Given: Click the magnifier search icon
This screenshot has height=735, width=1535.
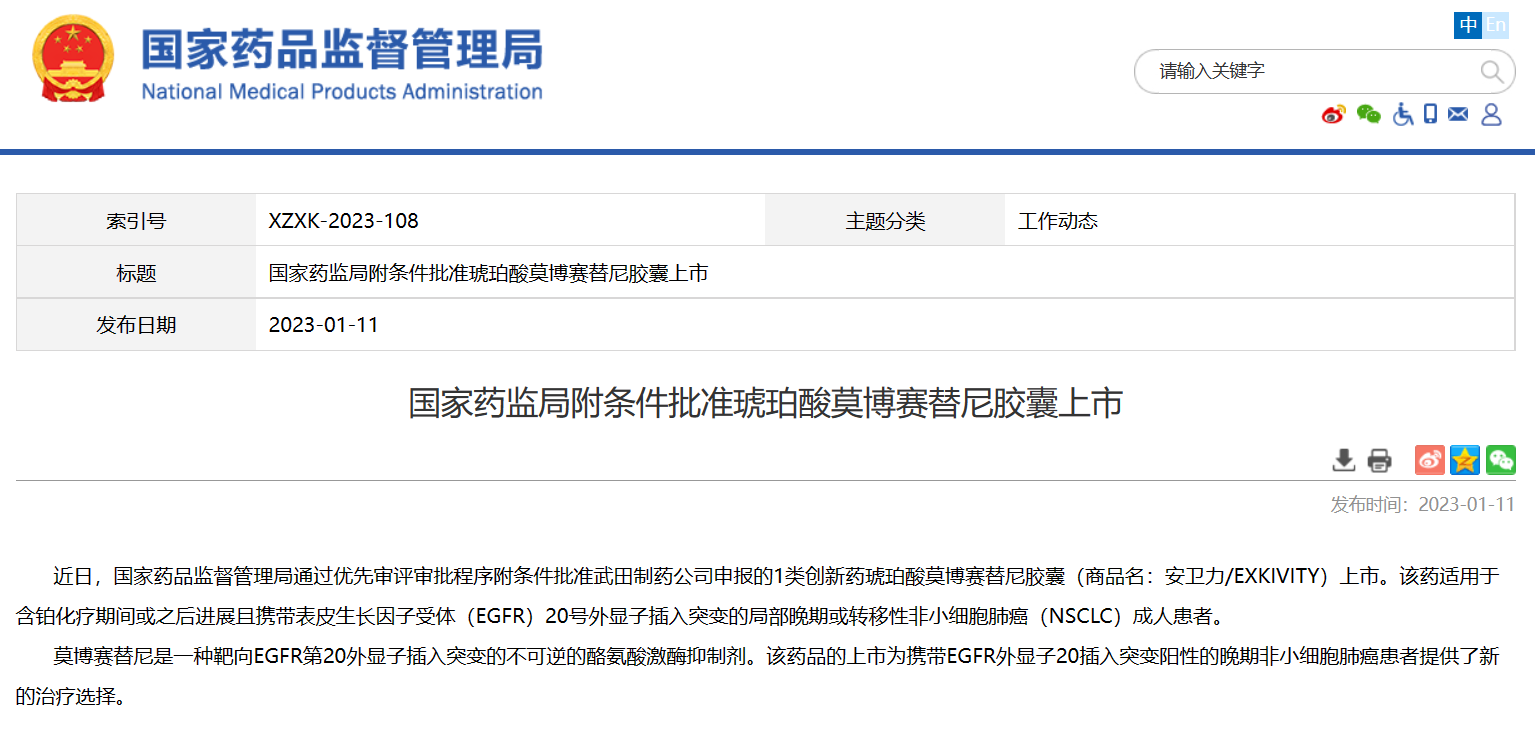Looking at the screenshot, I should click(x=1491, y=71).
